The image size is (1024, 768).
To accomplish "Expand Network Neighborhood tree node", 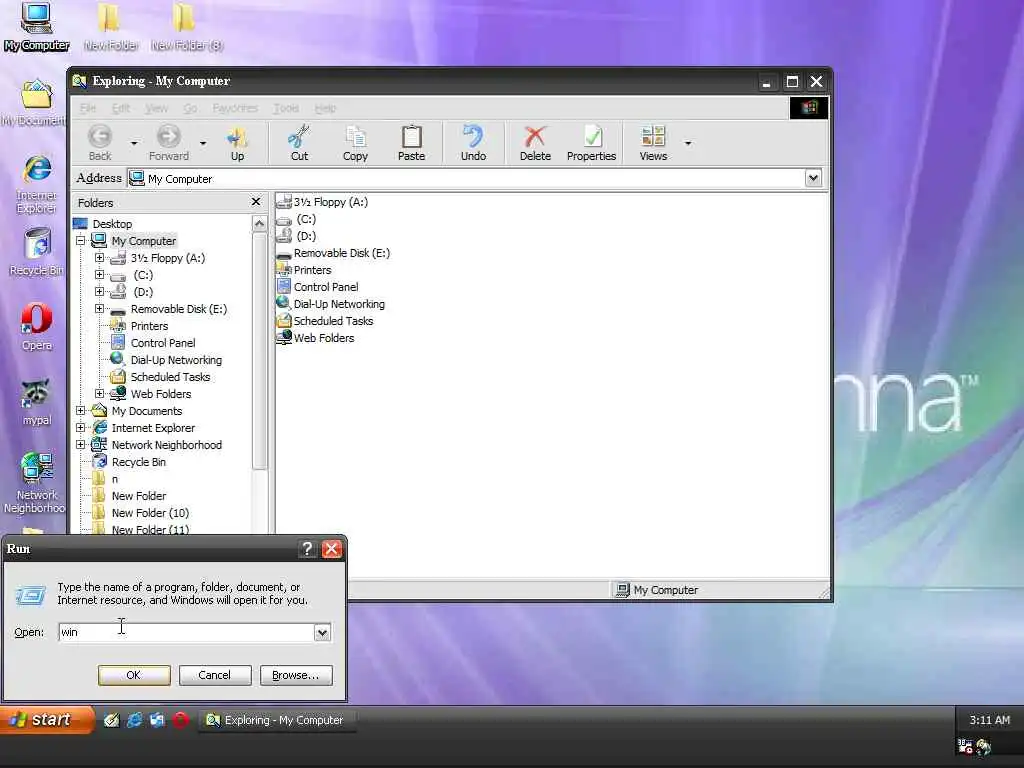I will pos(80,444).
